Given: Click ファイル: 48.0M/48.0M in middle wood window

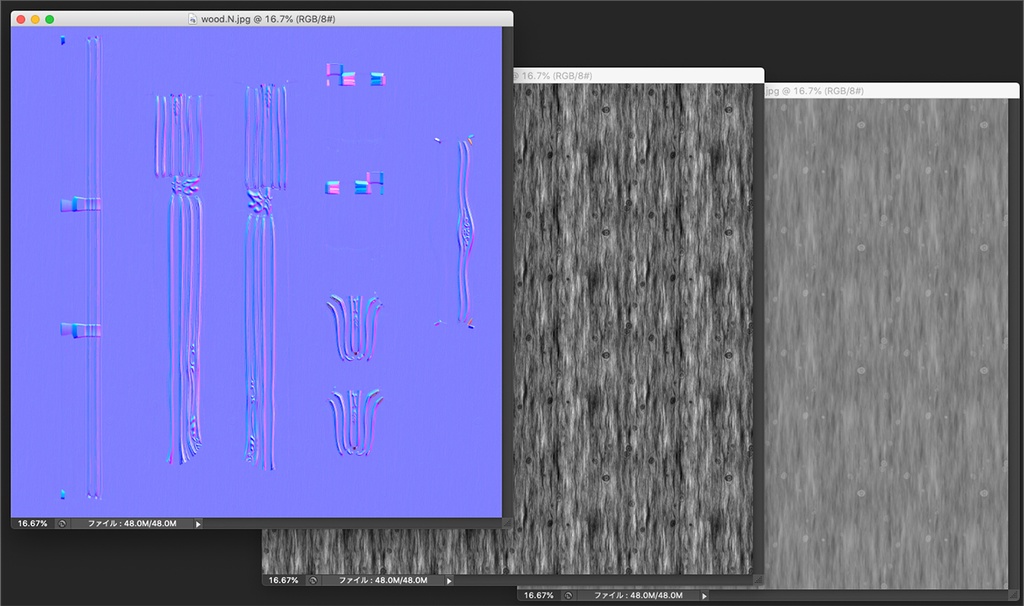Looking at the screenshot, I should (383, 581).
